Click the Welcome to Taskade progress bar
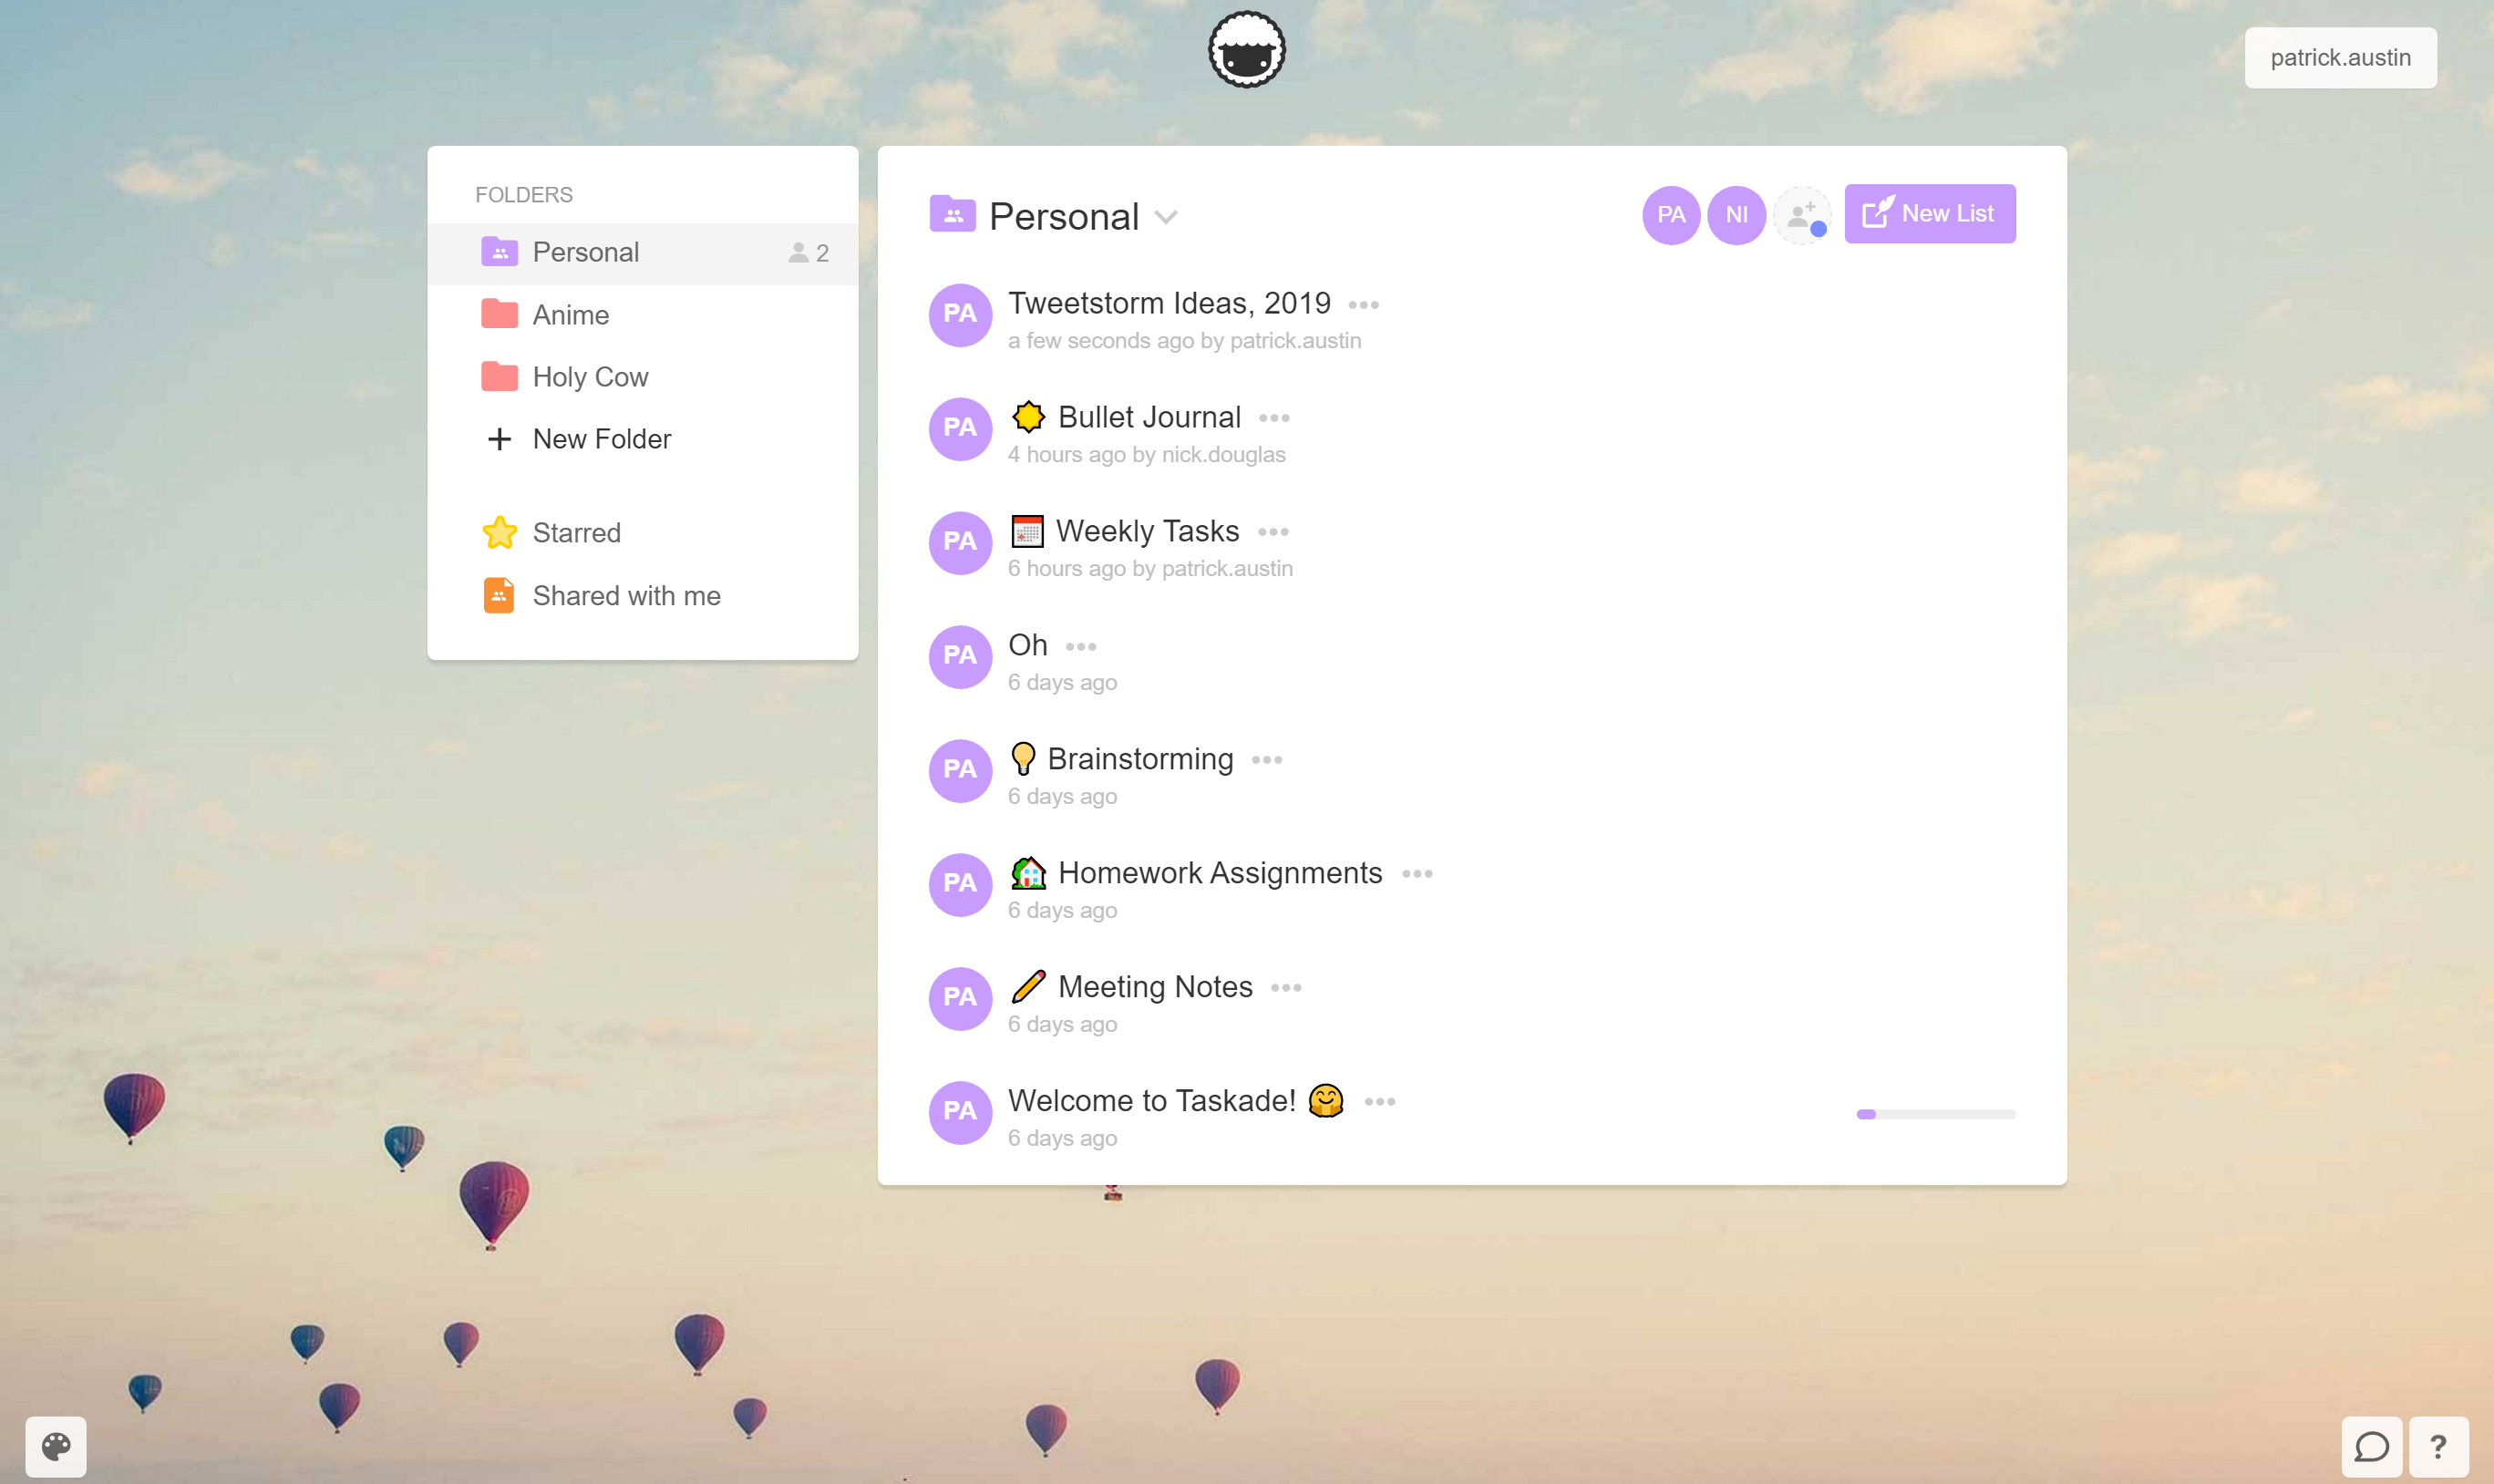 [1936, 1114]
